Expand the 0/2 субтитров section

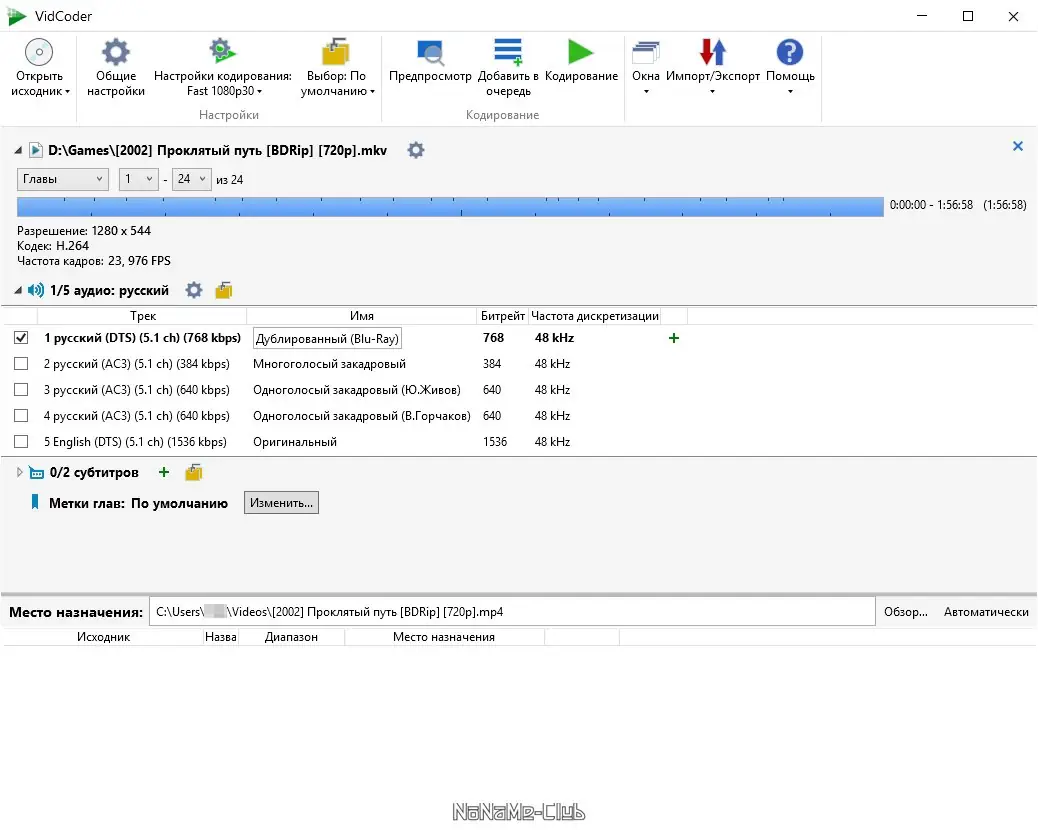[19, 472]
